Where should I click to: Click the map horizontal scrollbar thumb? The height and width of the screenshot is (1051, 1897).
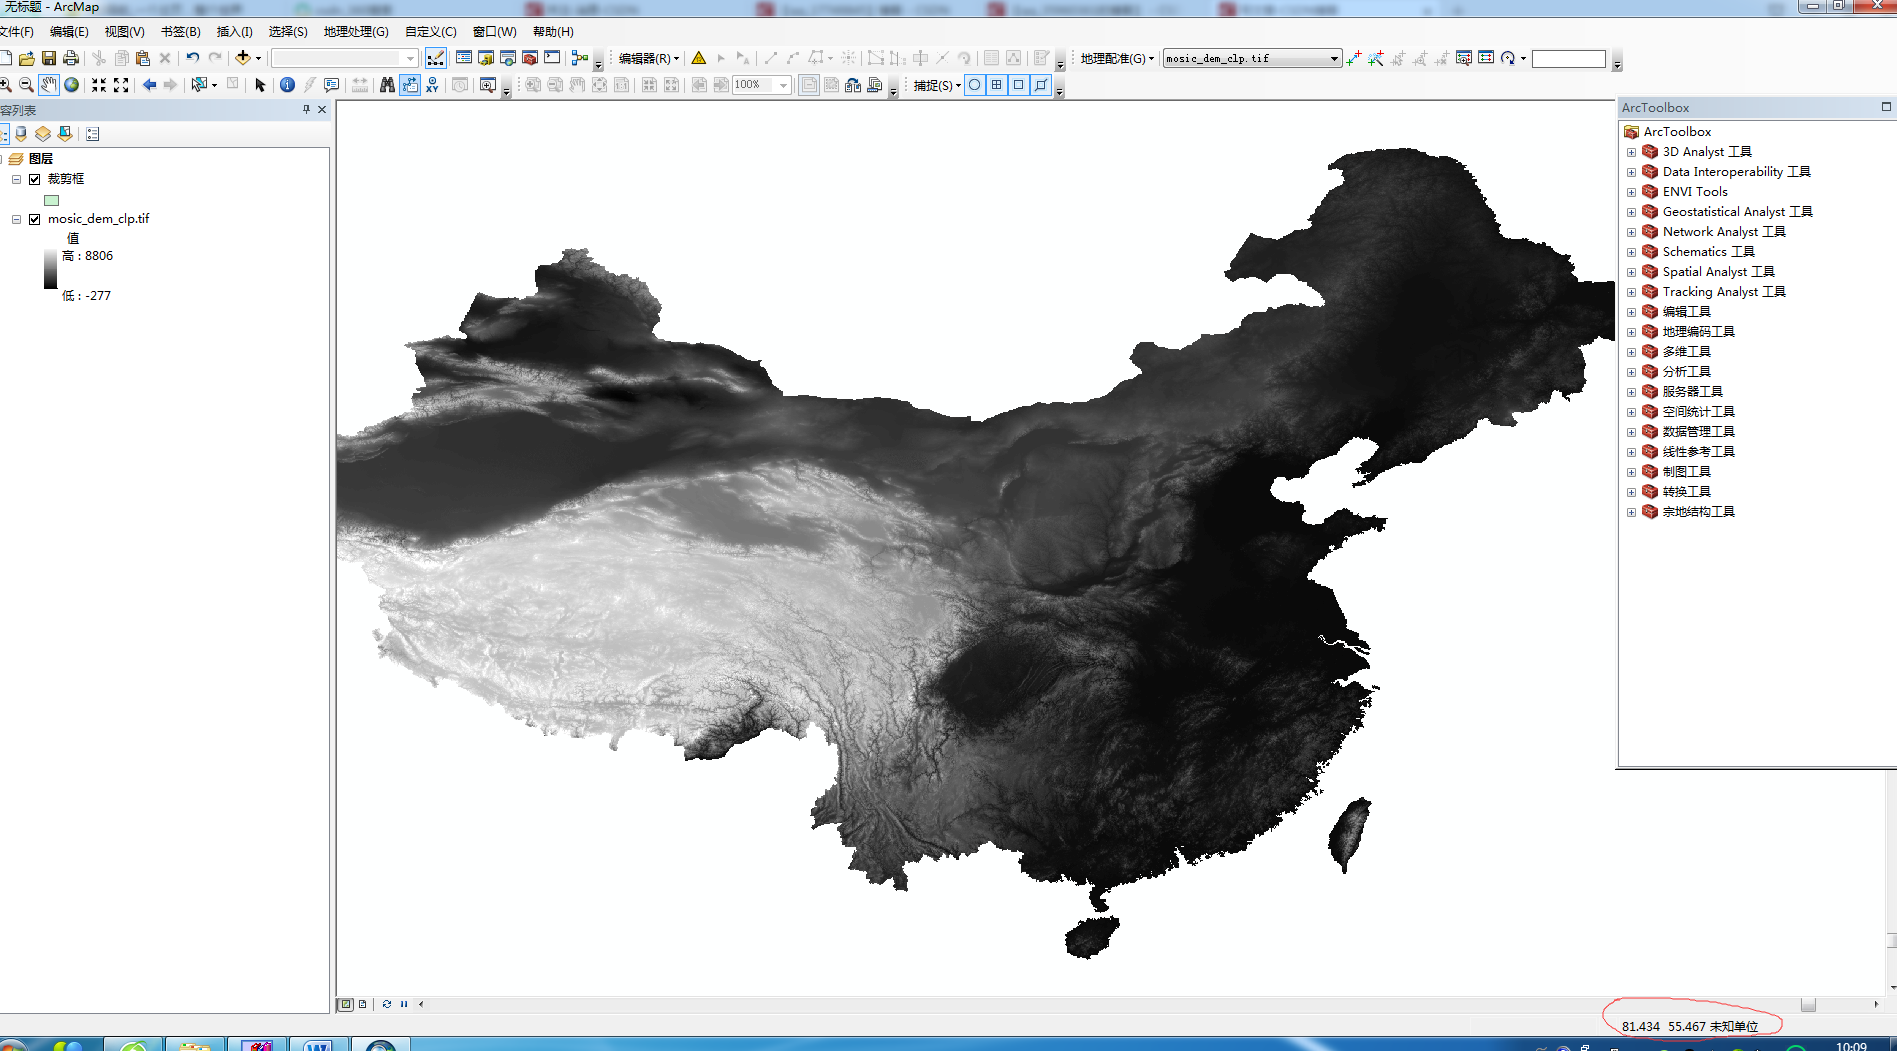(x=1808, y=1004)
